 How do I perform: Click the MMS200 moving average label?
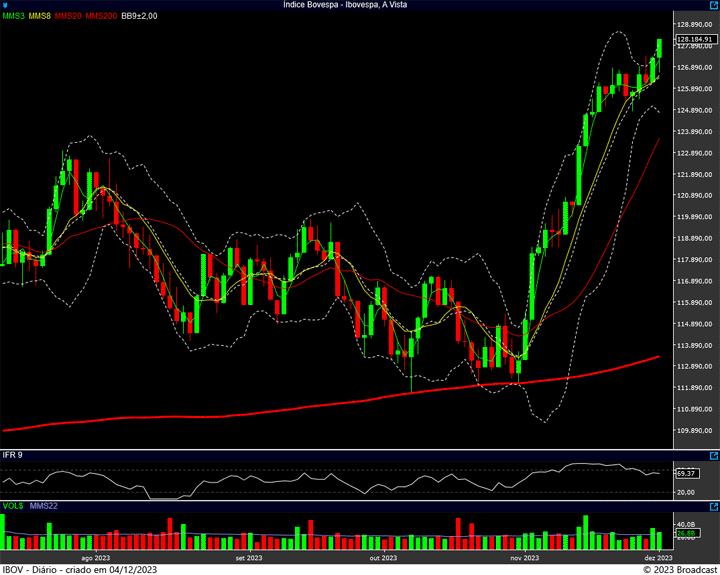pyautogui.click(x=101, y=17)
